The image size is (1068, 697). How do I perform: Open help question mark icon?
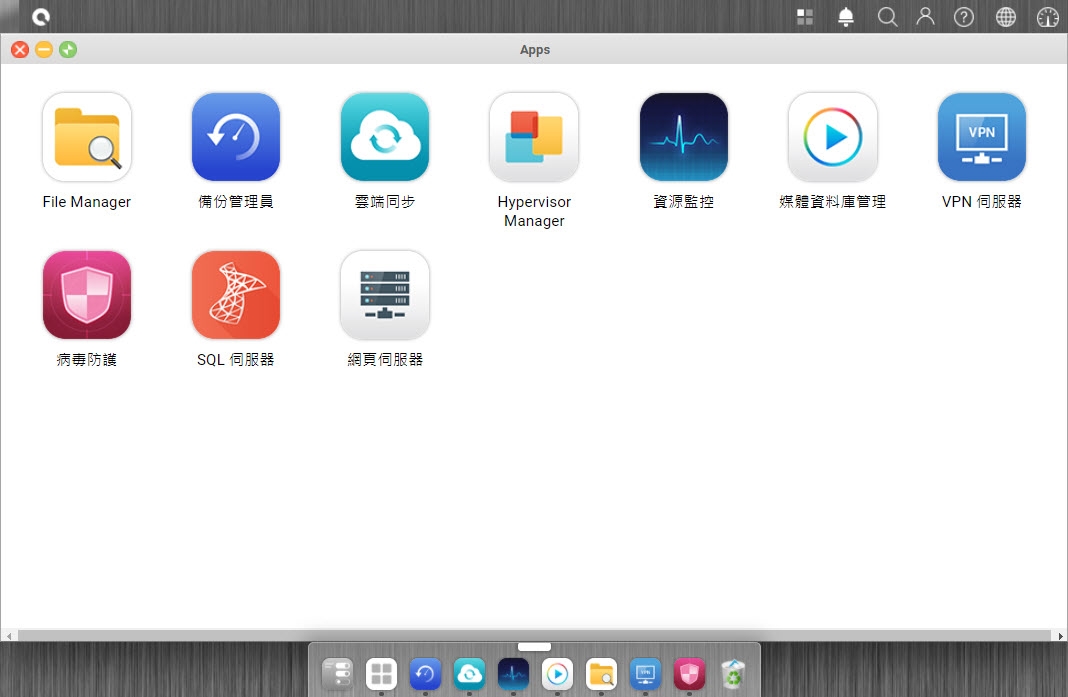964,17
